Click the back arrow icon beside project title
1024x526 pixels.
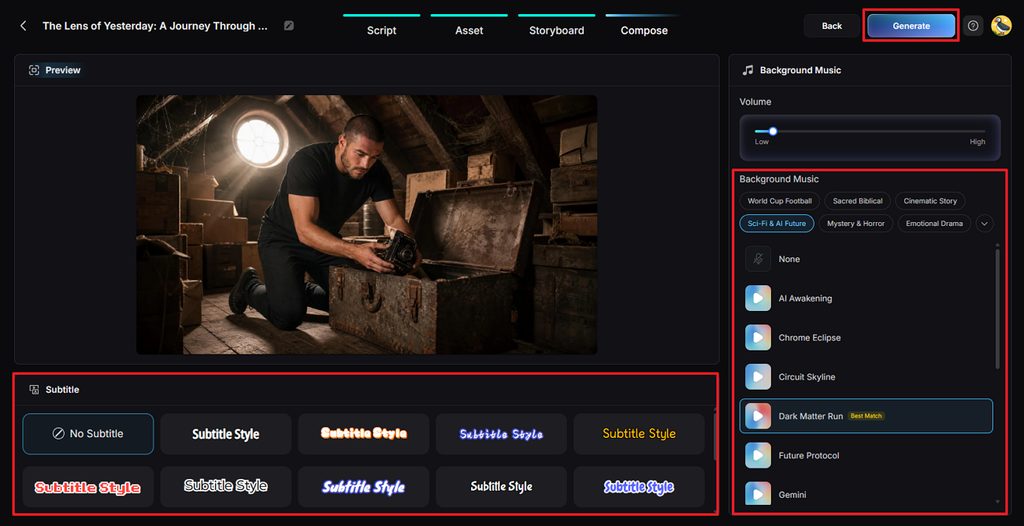tap(24, 26)
